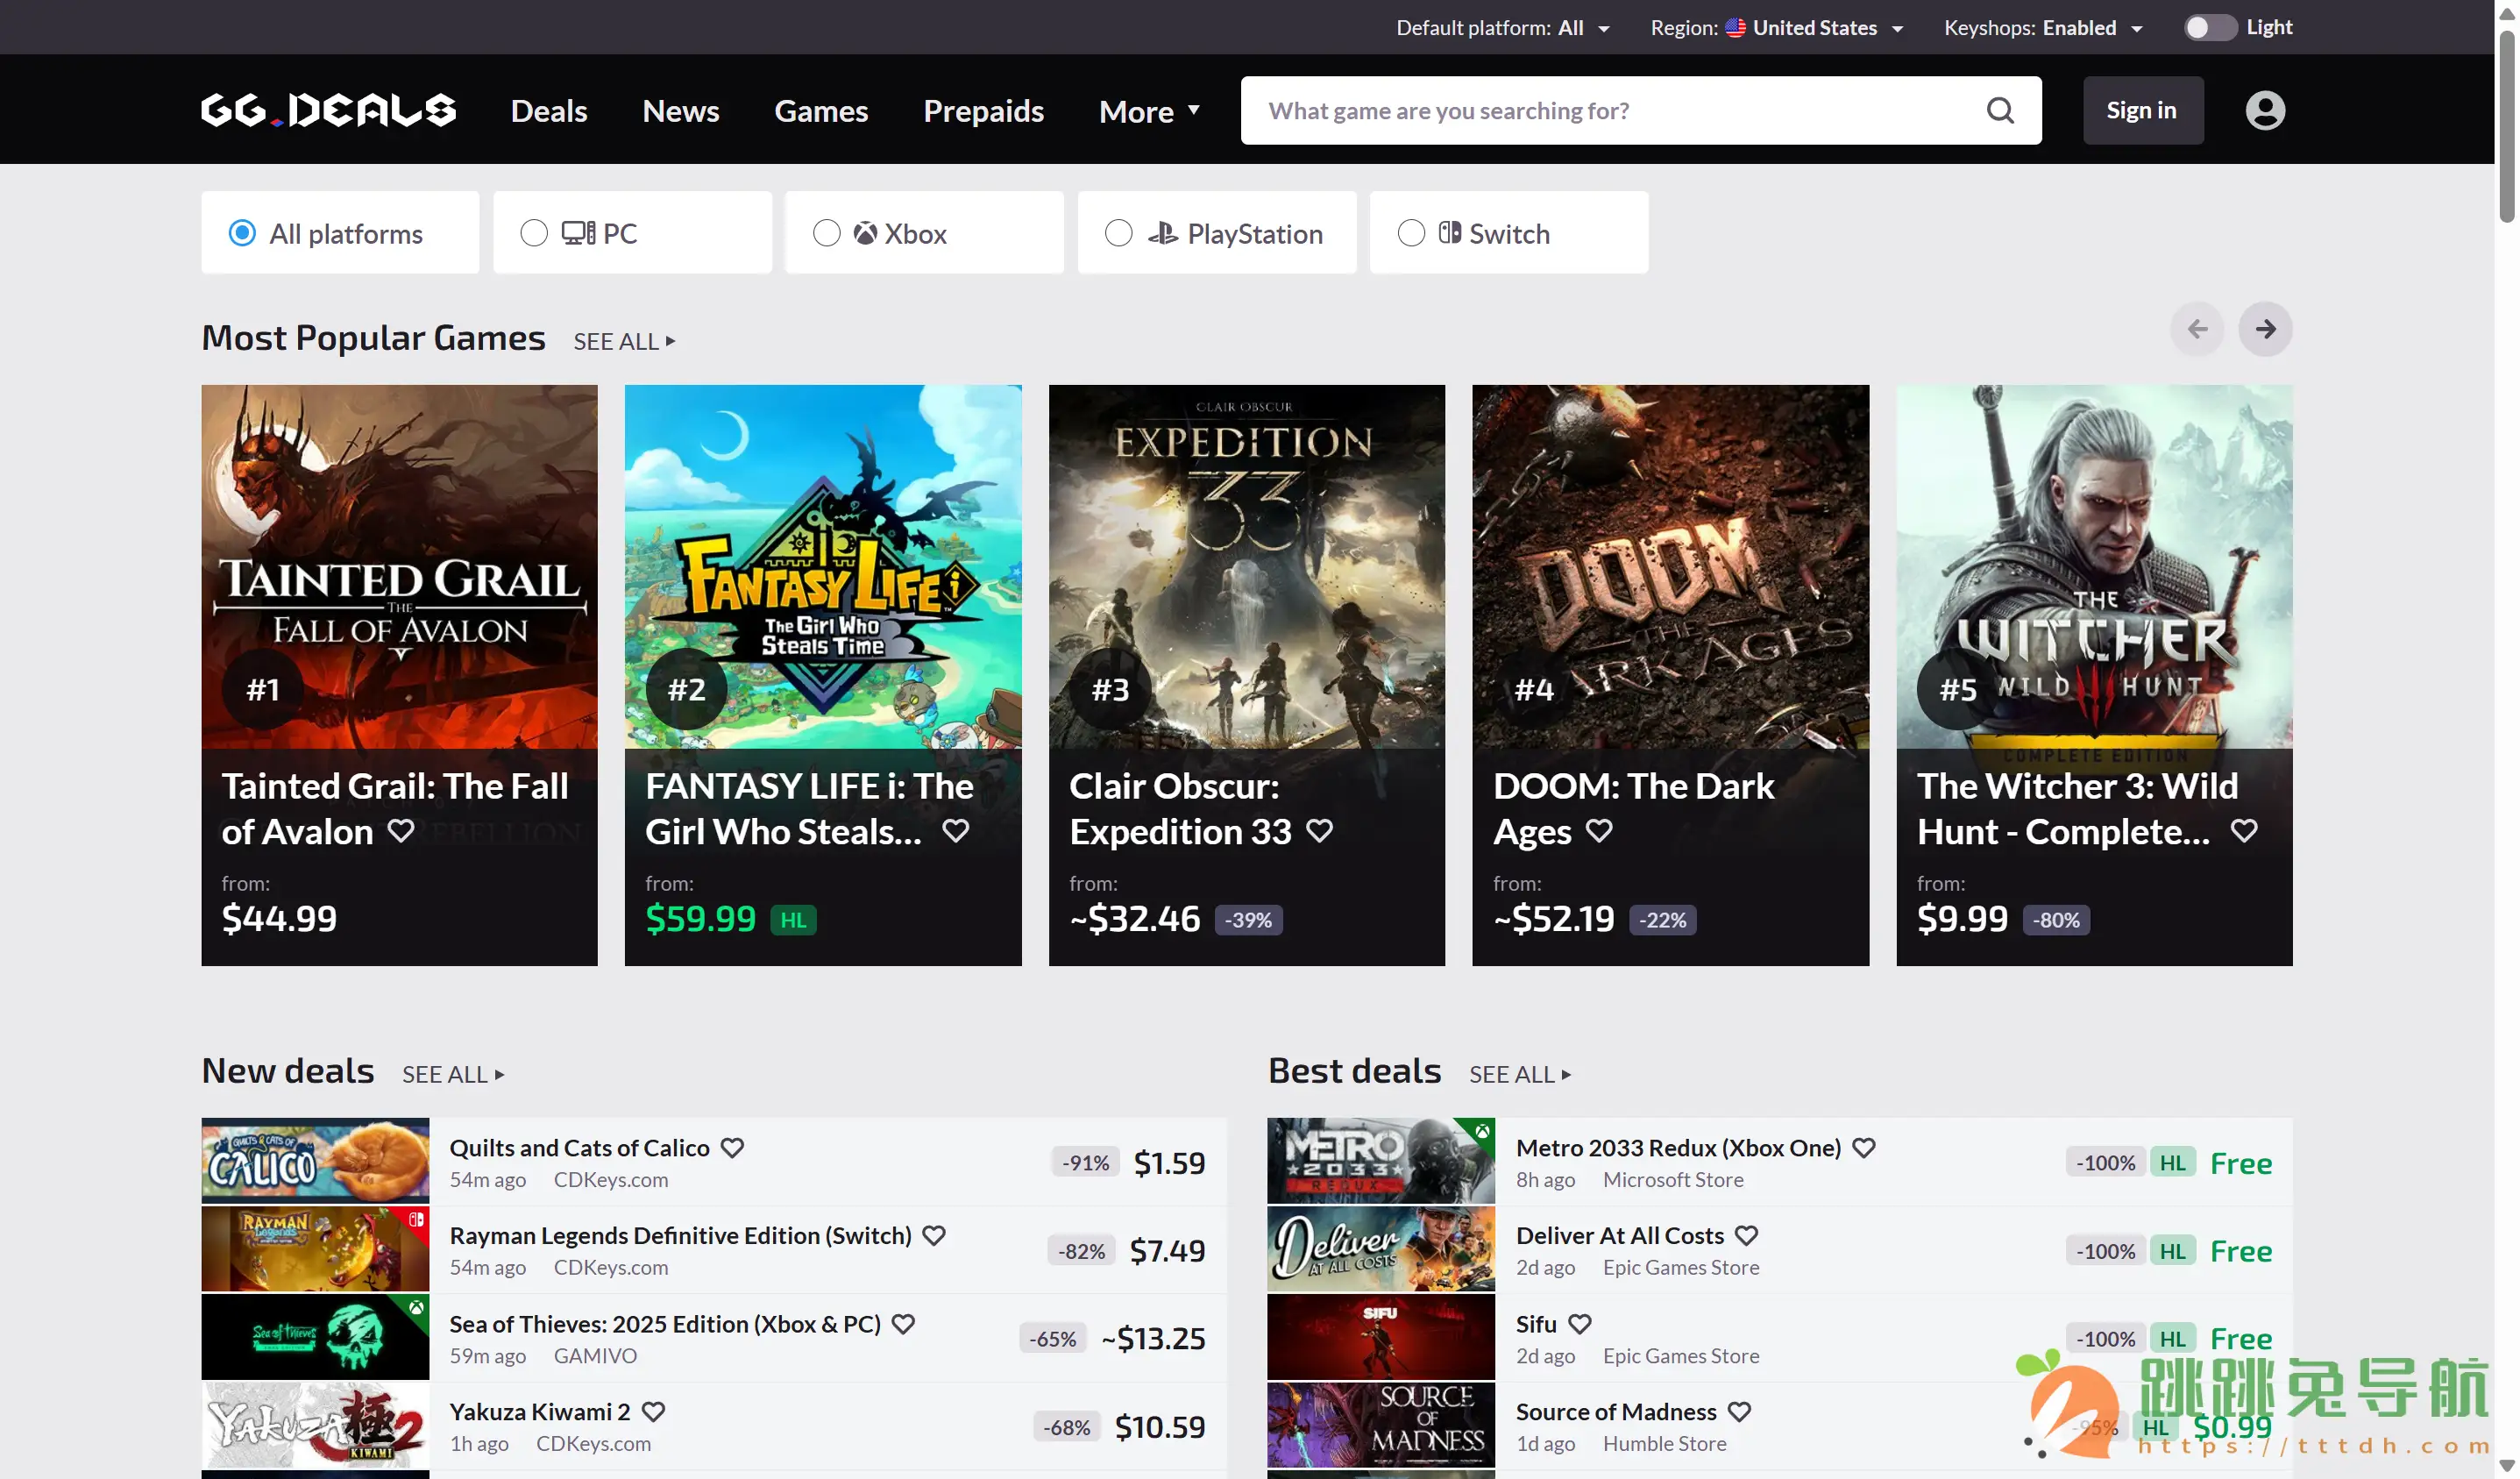Open the FANTASY LIFE i cover art

823,567
